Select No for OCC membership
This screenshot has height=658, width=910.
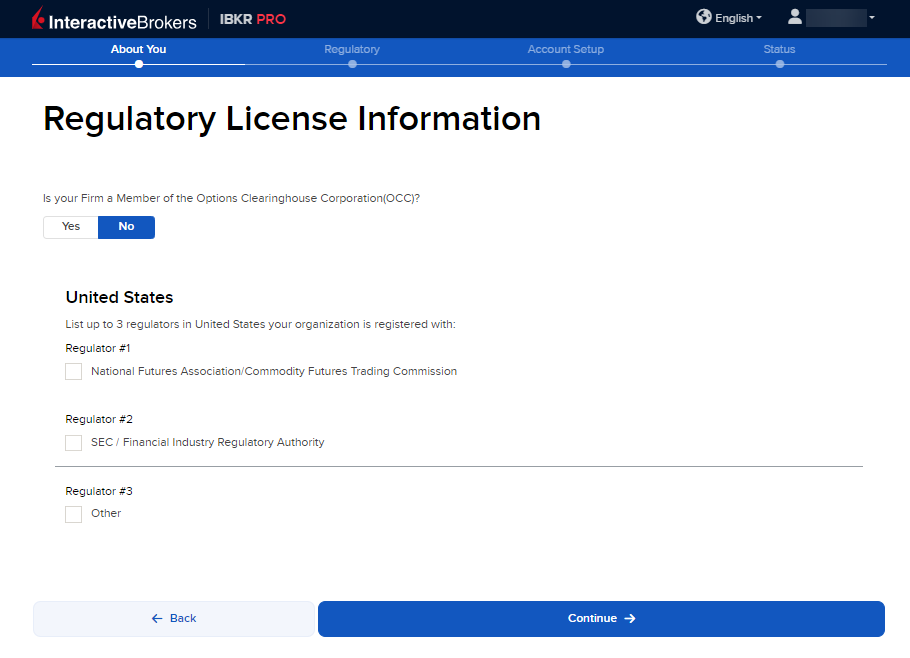[126, 227]
